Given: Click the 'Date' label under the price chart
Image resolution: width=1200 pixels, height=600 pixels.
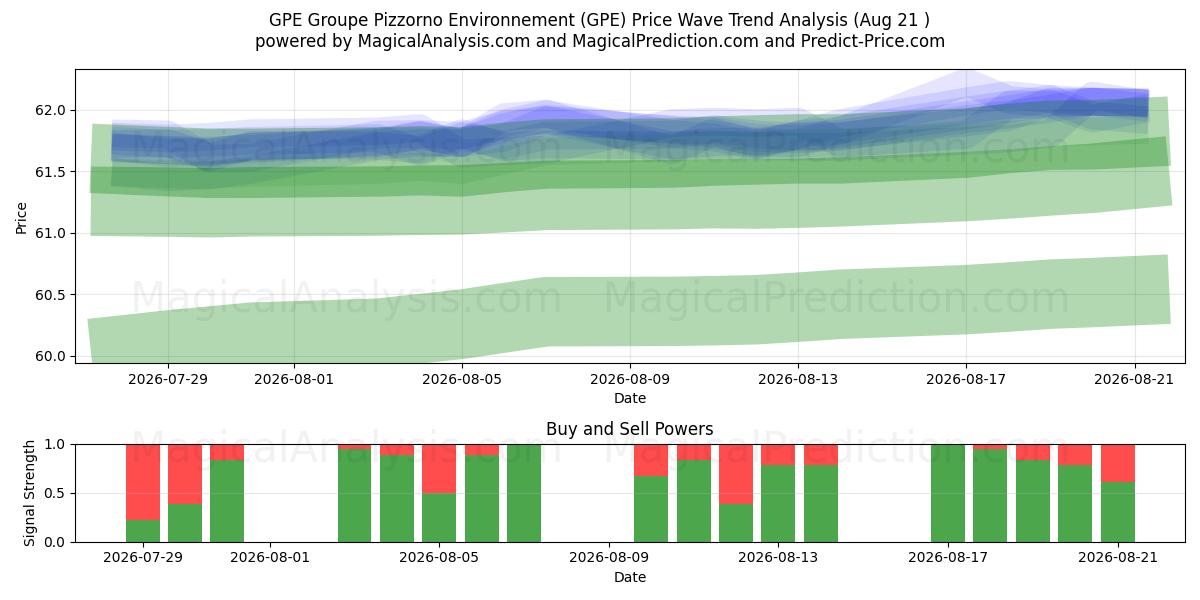Looking at the screenshot, I should click(630, 398).
